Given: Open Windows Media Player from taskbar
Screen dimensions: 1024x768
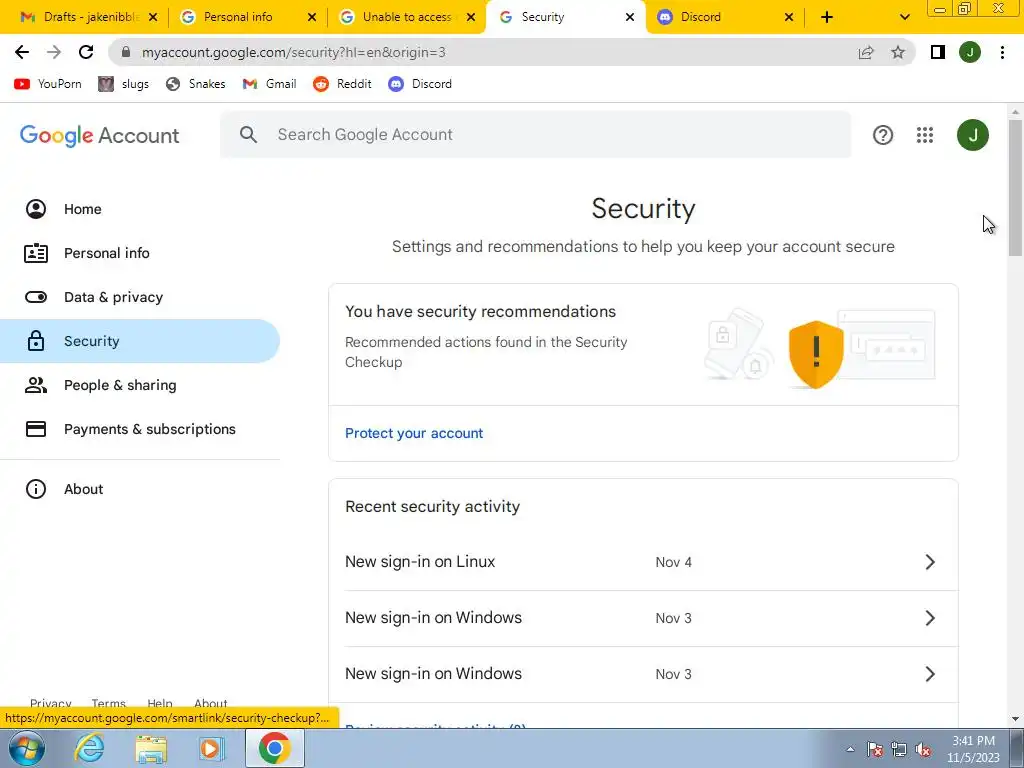Looking at the screenshot, I should 211,748.
